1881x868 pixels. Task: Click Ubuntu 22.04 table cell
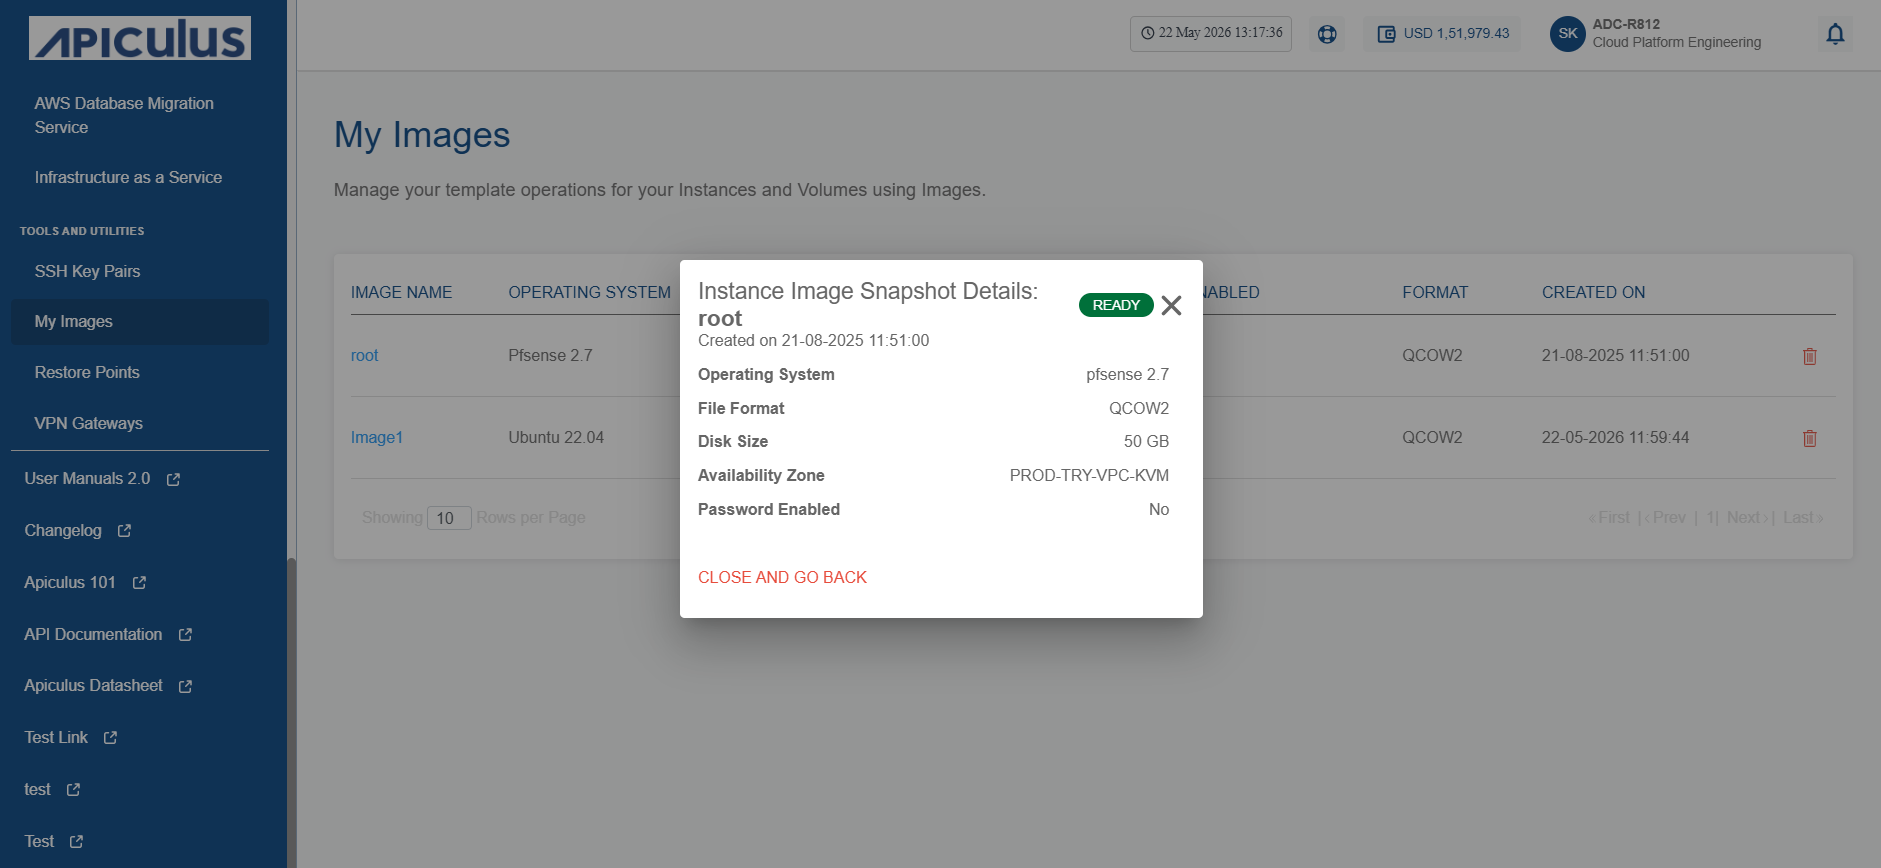556,437
